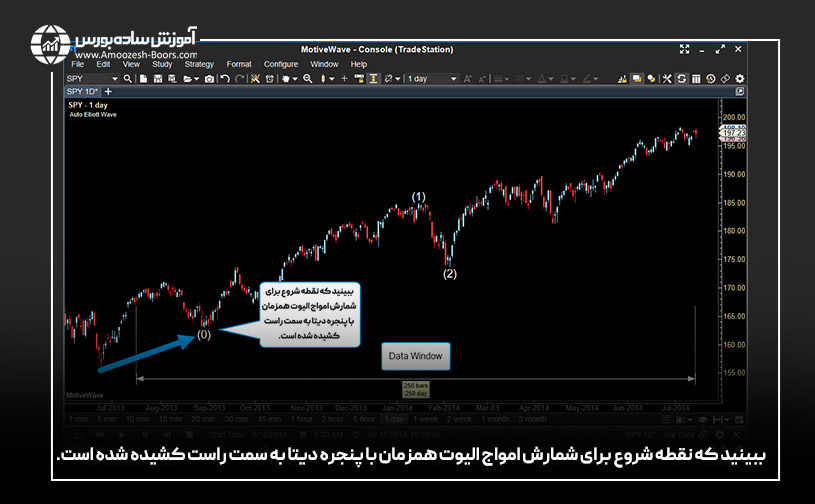Image resolution: width=815 pixels, height=504 pixels.
Task: Toggle the refresh sync icon
Action: [x=681, y=78]
